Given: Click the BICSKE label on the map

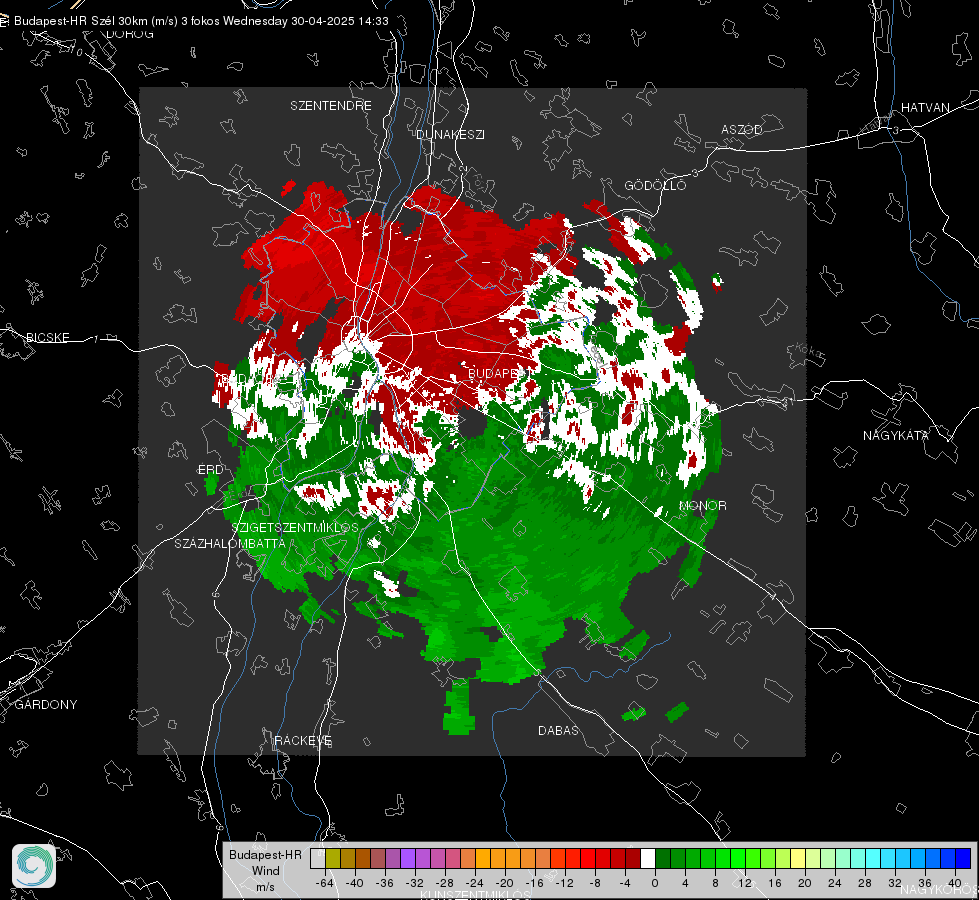Looking at the screenshot, I should coord(48,338).
